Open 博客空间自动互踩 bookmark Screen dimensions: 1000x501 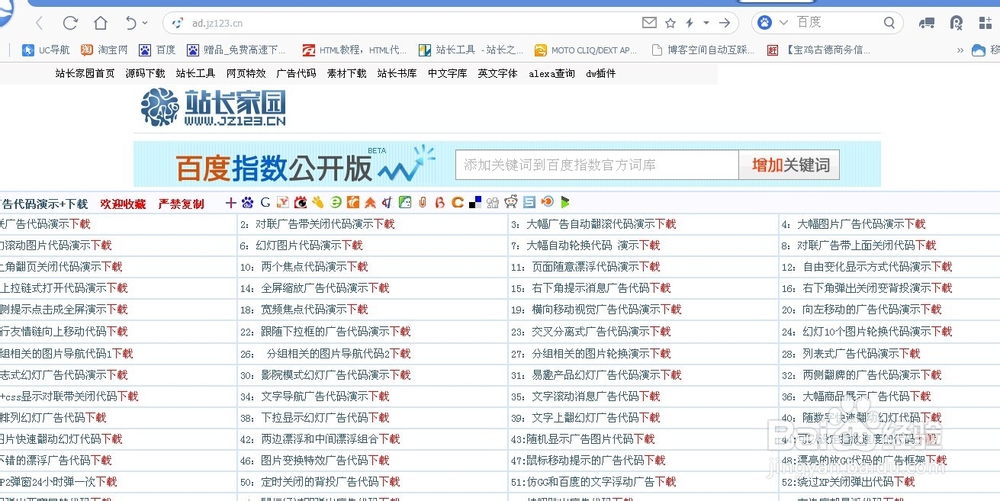[x=703, y=50]
